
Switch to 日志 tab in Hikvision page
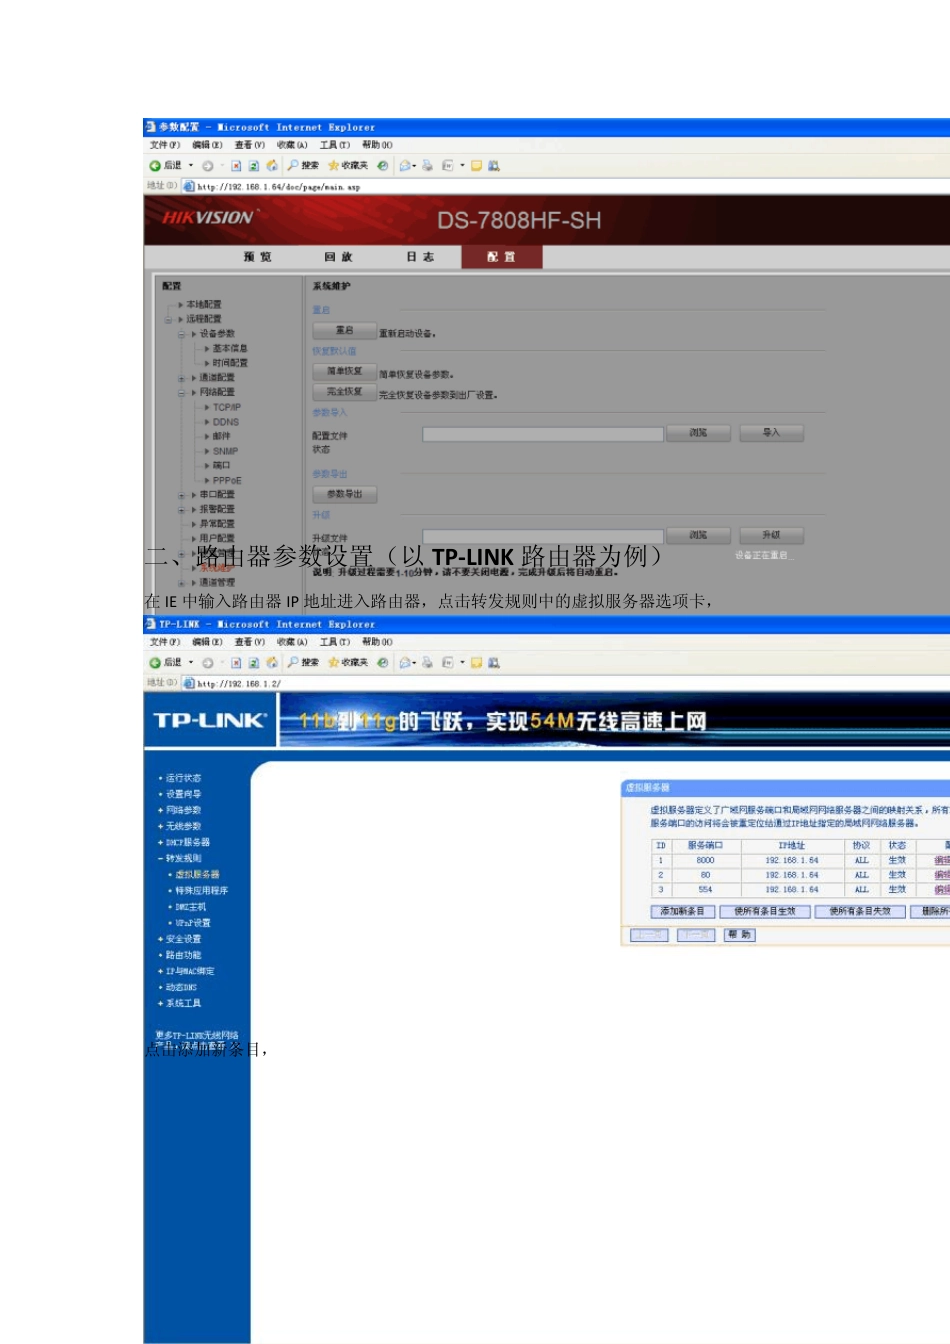tap(420, 257)
